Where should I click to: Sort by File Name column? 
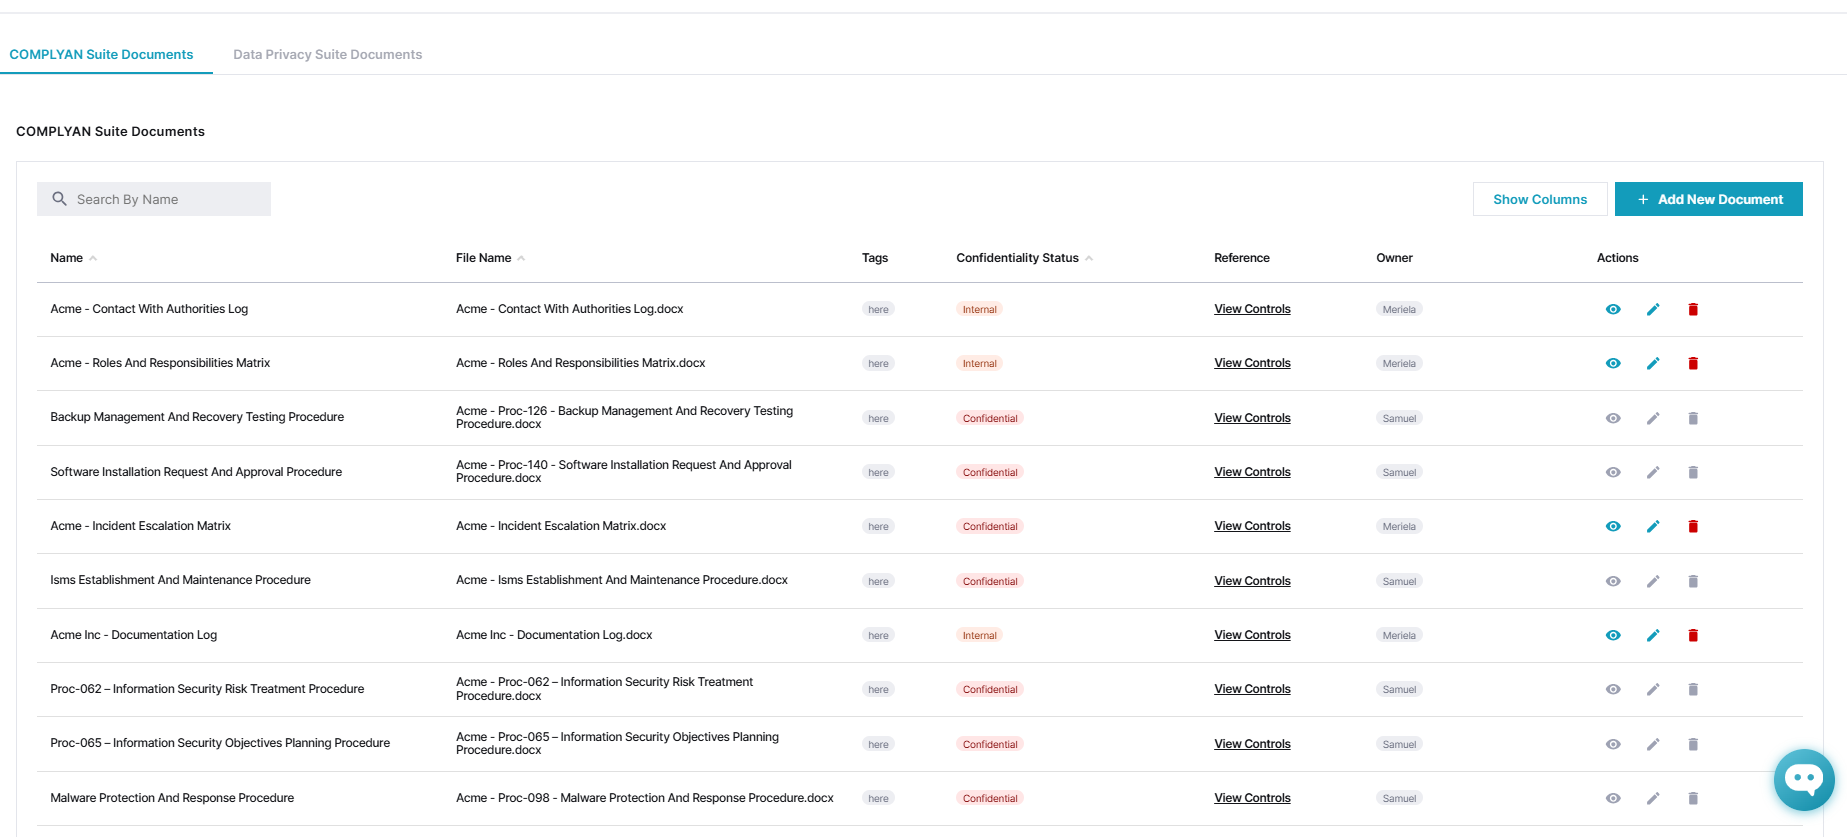pyautogui.click(x=521, y=258)
